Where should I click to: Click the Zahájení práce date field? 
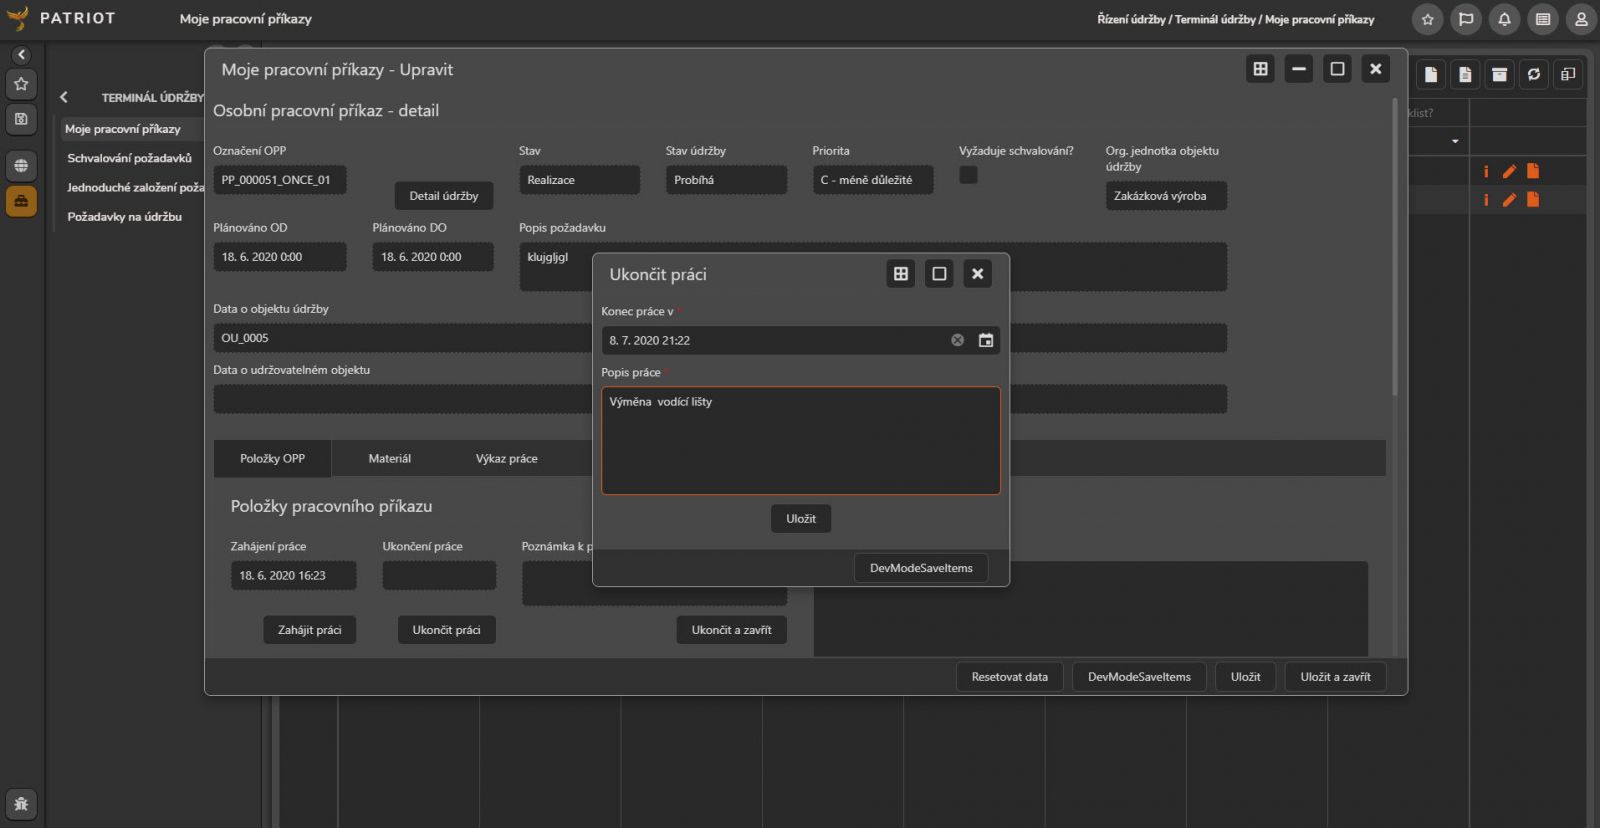[x=294, y=576]
